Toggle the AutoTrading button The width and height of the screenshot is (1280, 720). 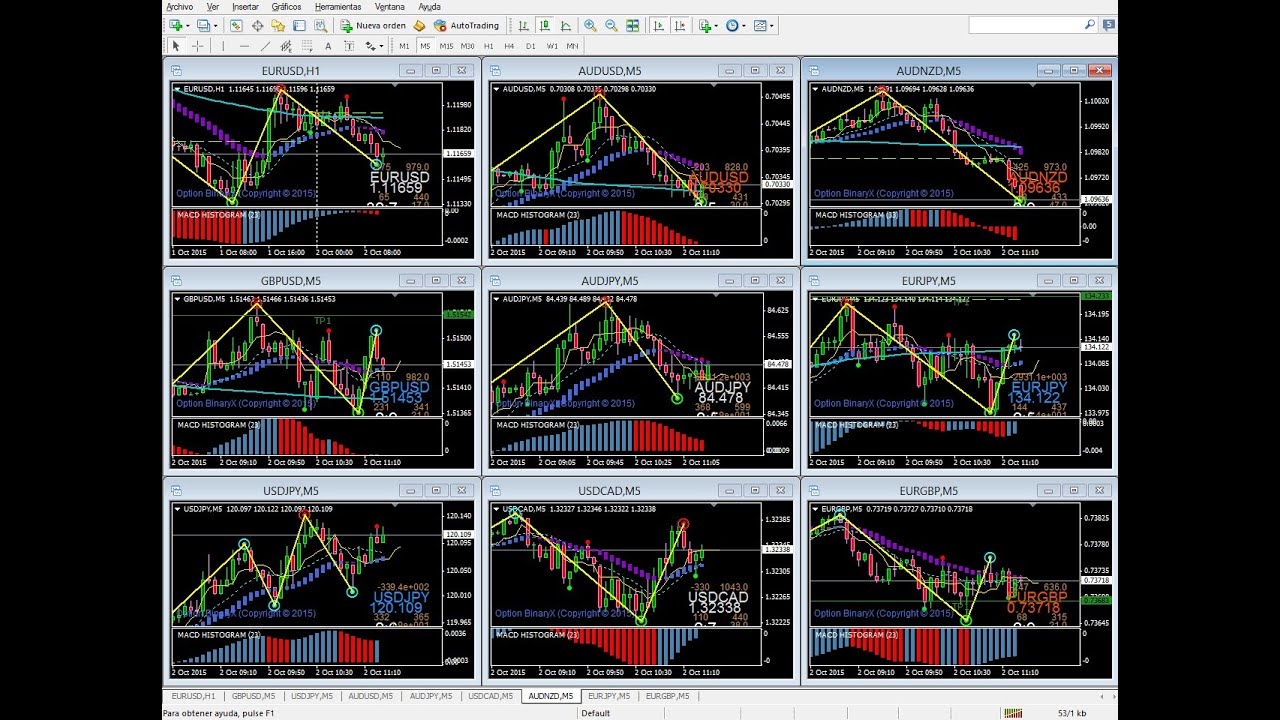click(x=466, y=25)
